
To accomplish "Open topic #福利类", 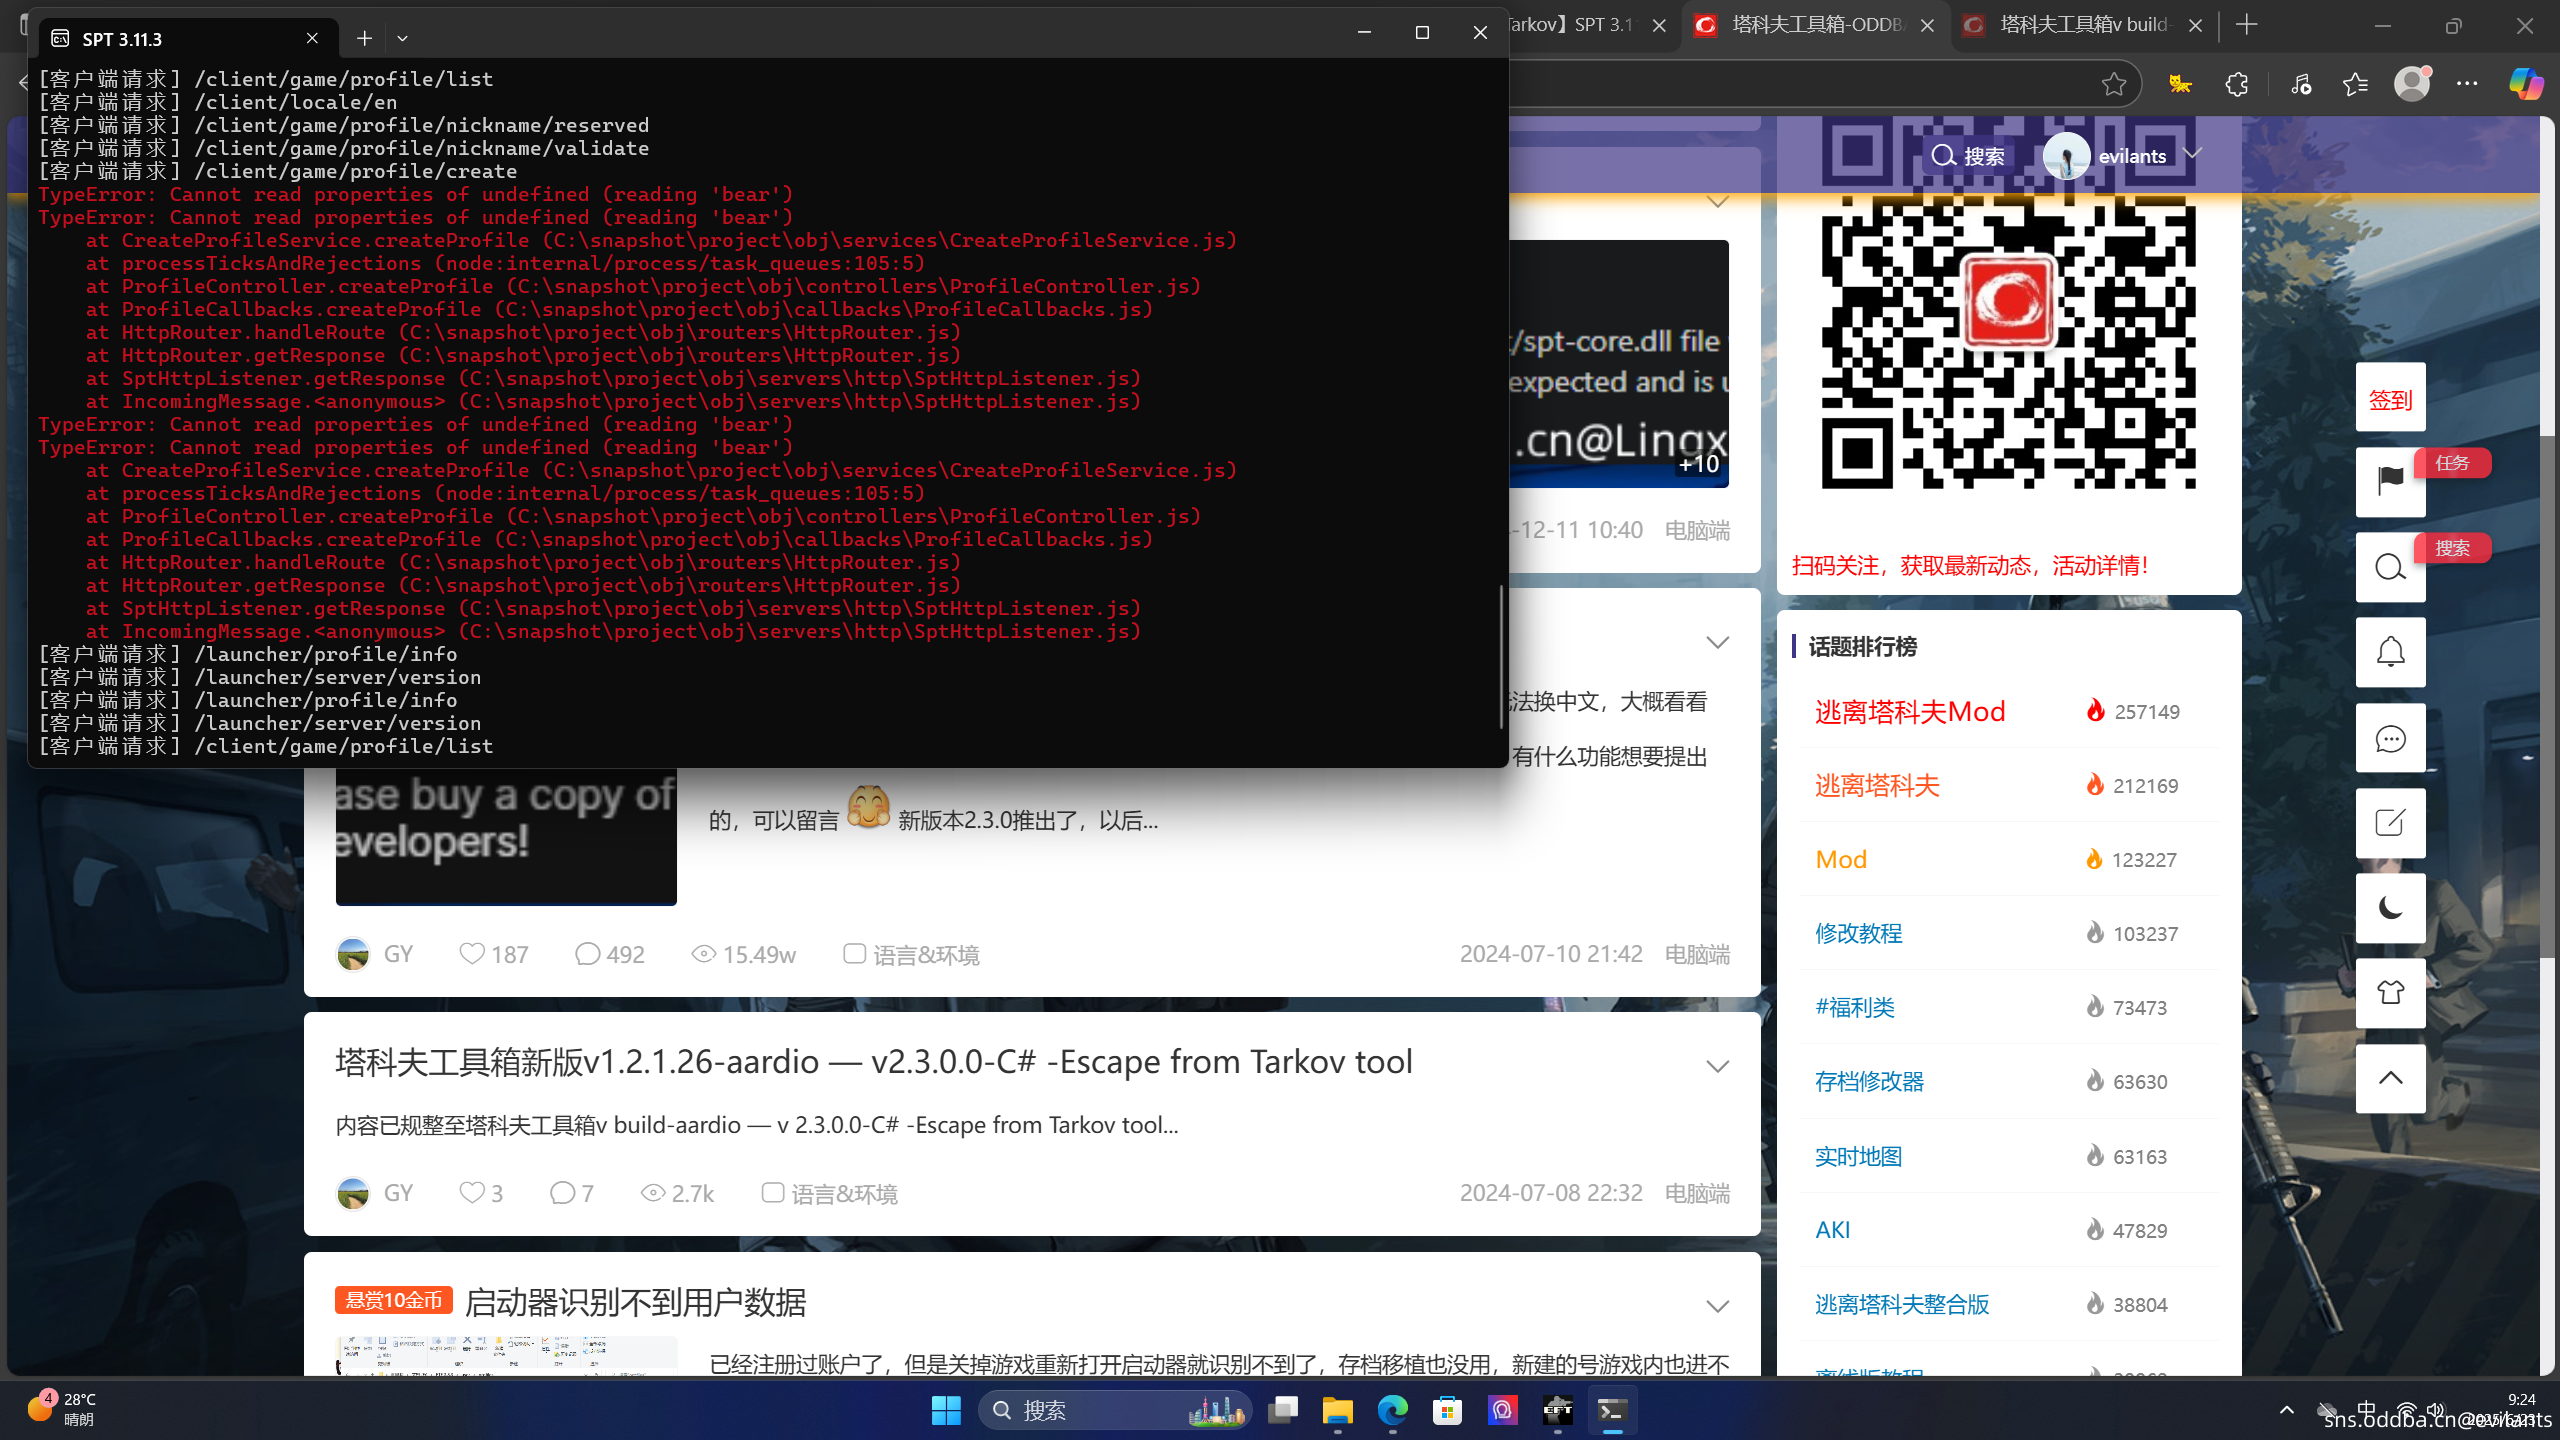I will 1854,1007.
